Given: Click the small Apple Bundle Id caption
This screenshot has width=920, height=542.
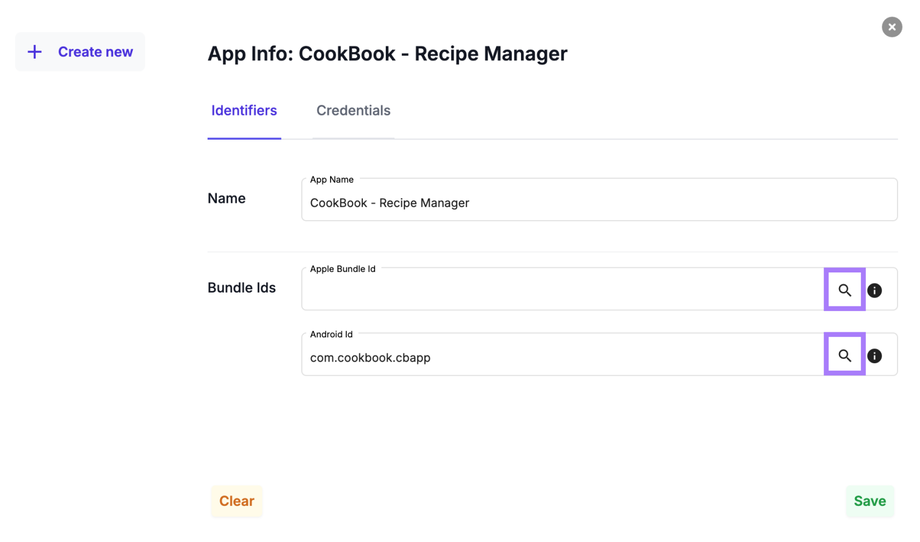Looking at the screenshot, I should pyautogui.click(x=343, y=269).
